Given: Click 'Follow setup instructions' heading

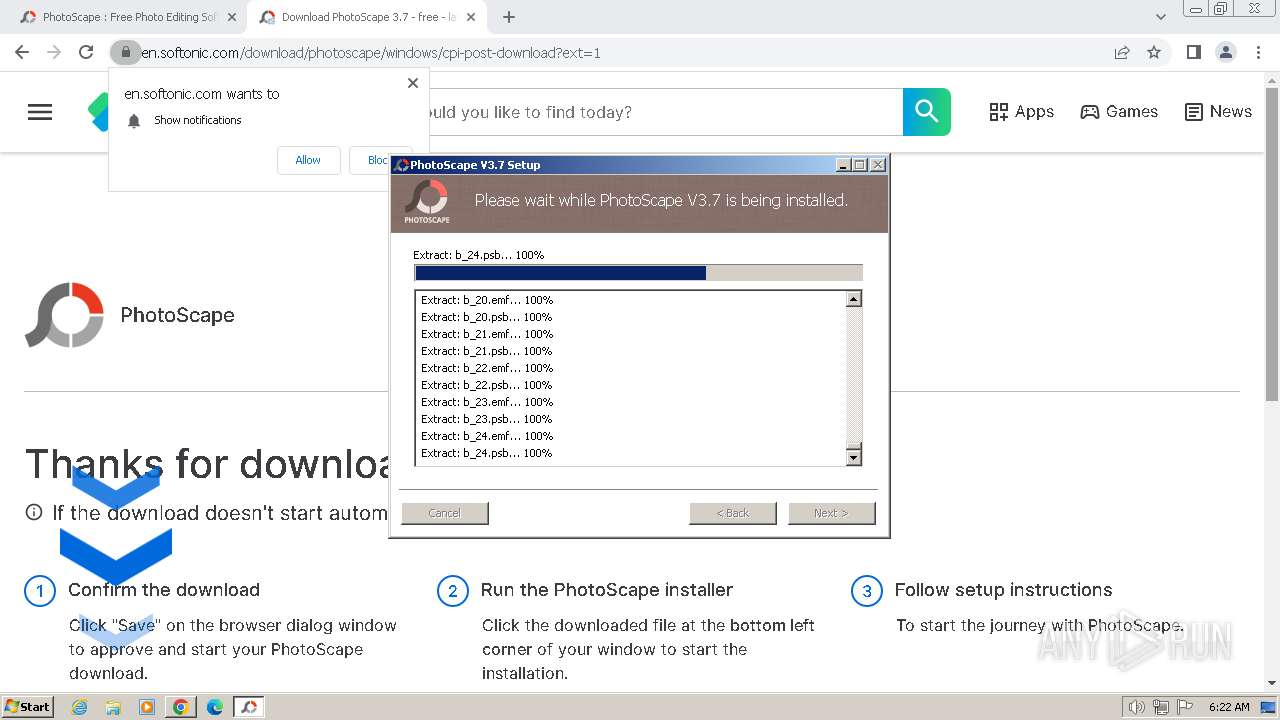Looking at the screenshot, I should (x=1003, y=590).
